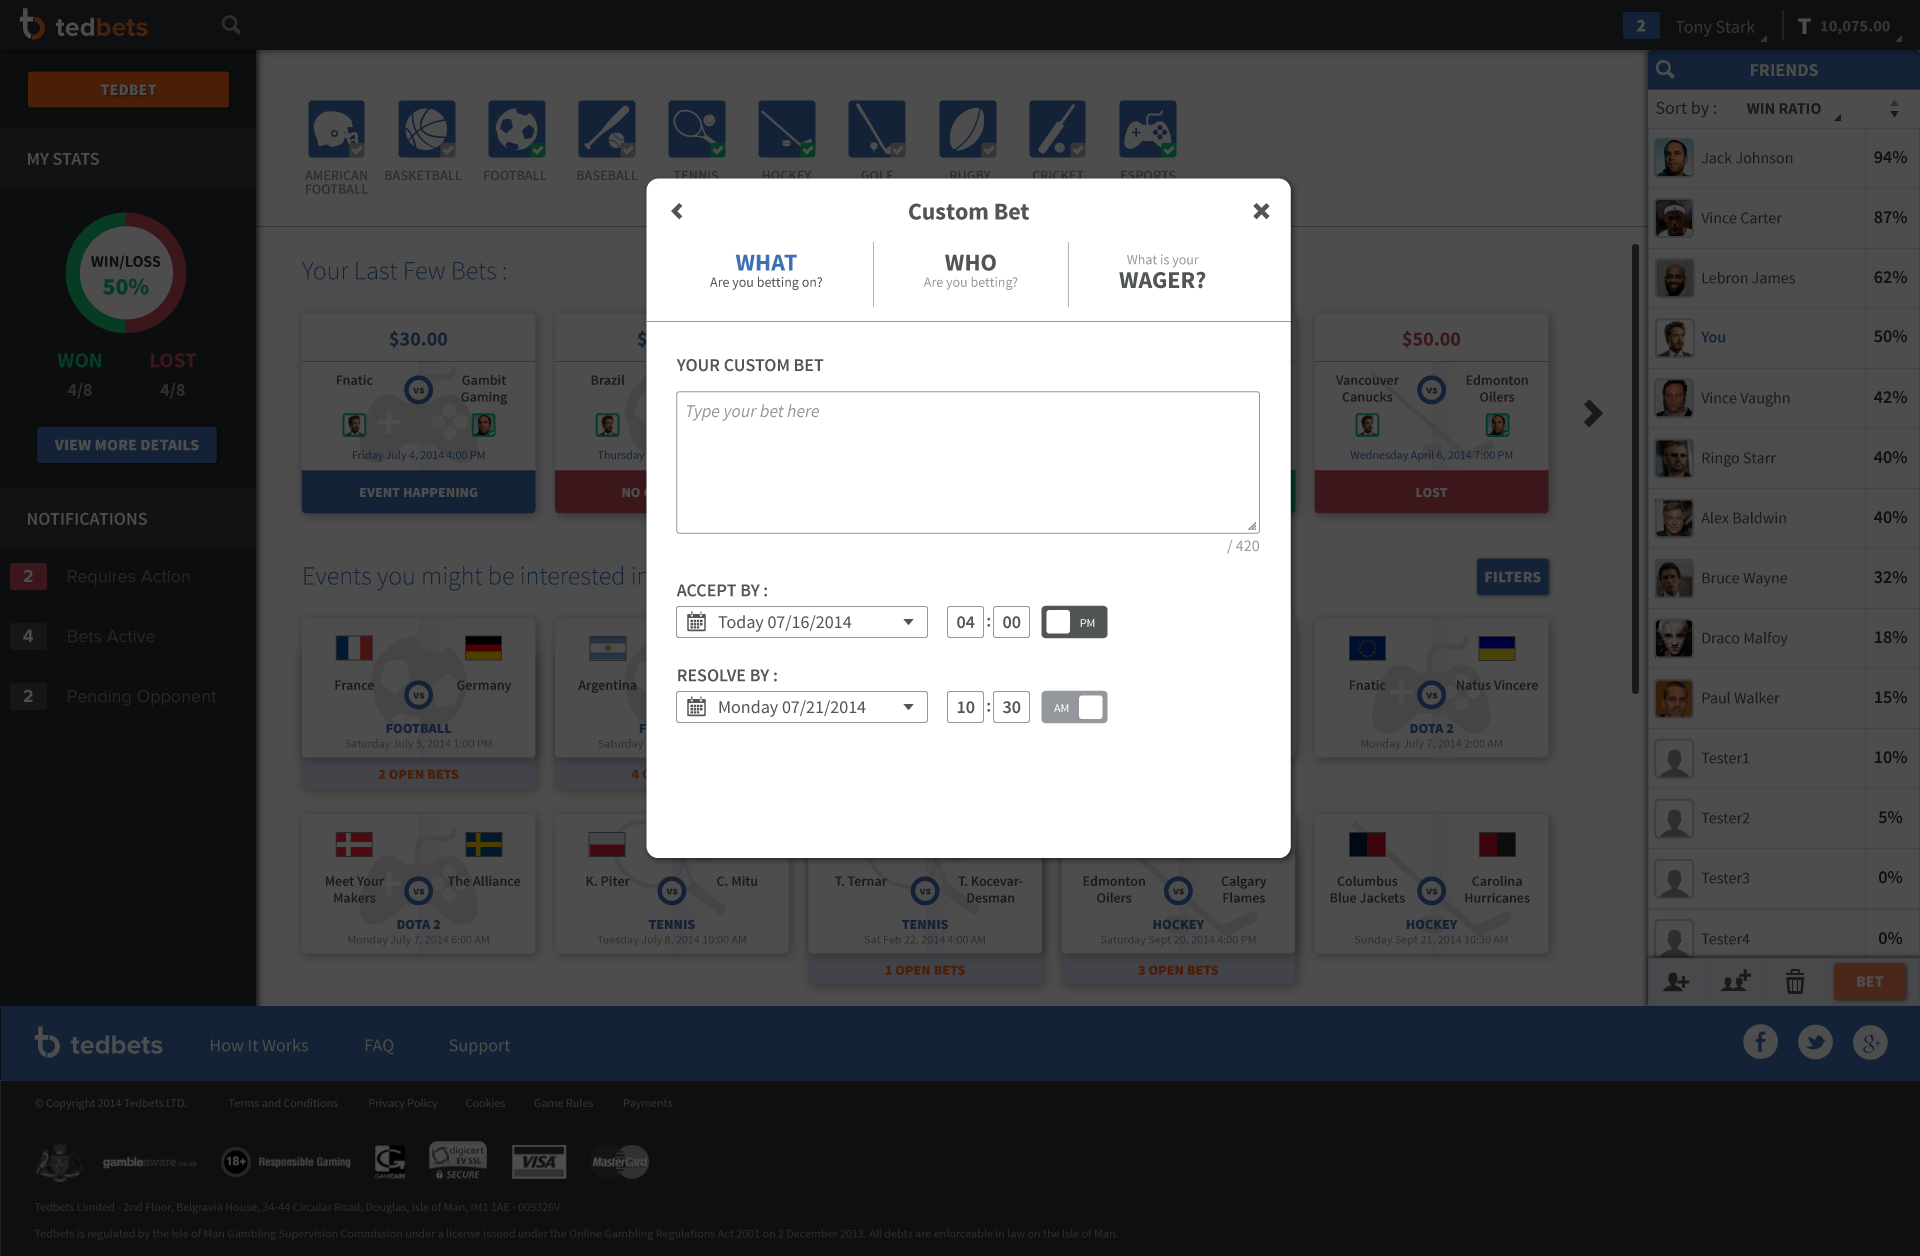The width and height of the screenshot is (1920, 1256).
Task: Click the trash icon under friends list
Action: click(1795, 982)
